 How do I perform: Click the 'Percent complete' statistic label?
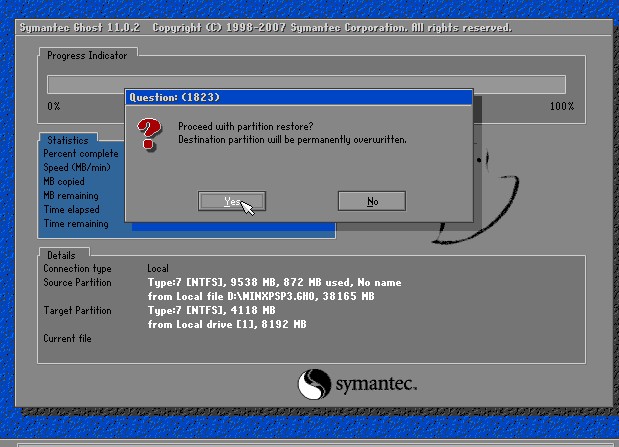tap(81, 154)
